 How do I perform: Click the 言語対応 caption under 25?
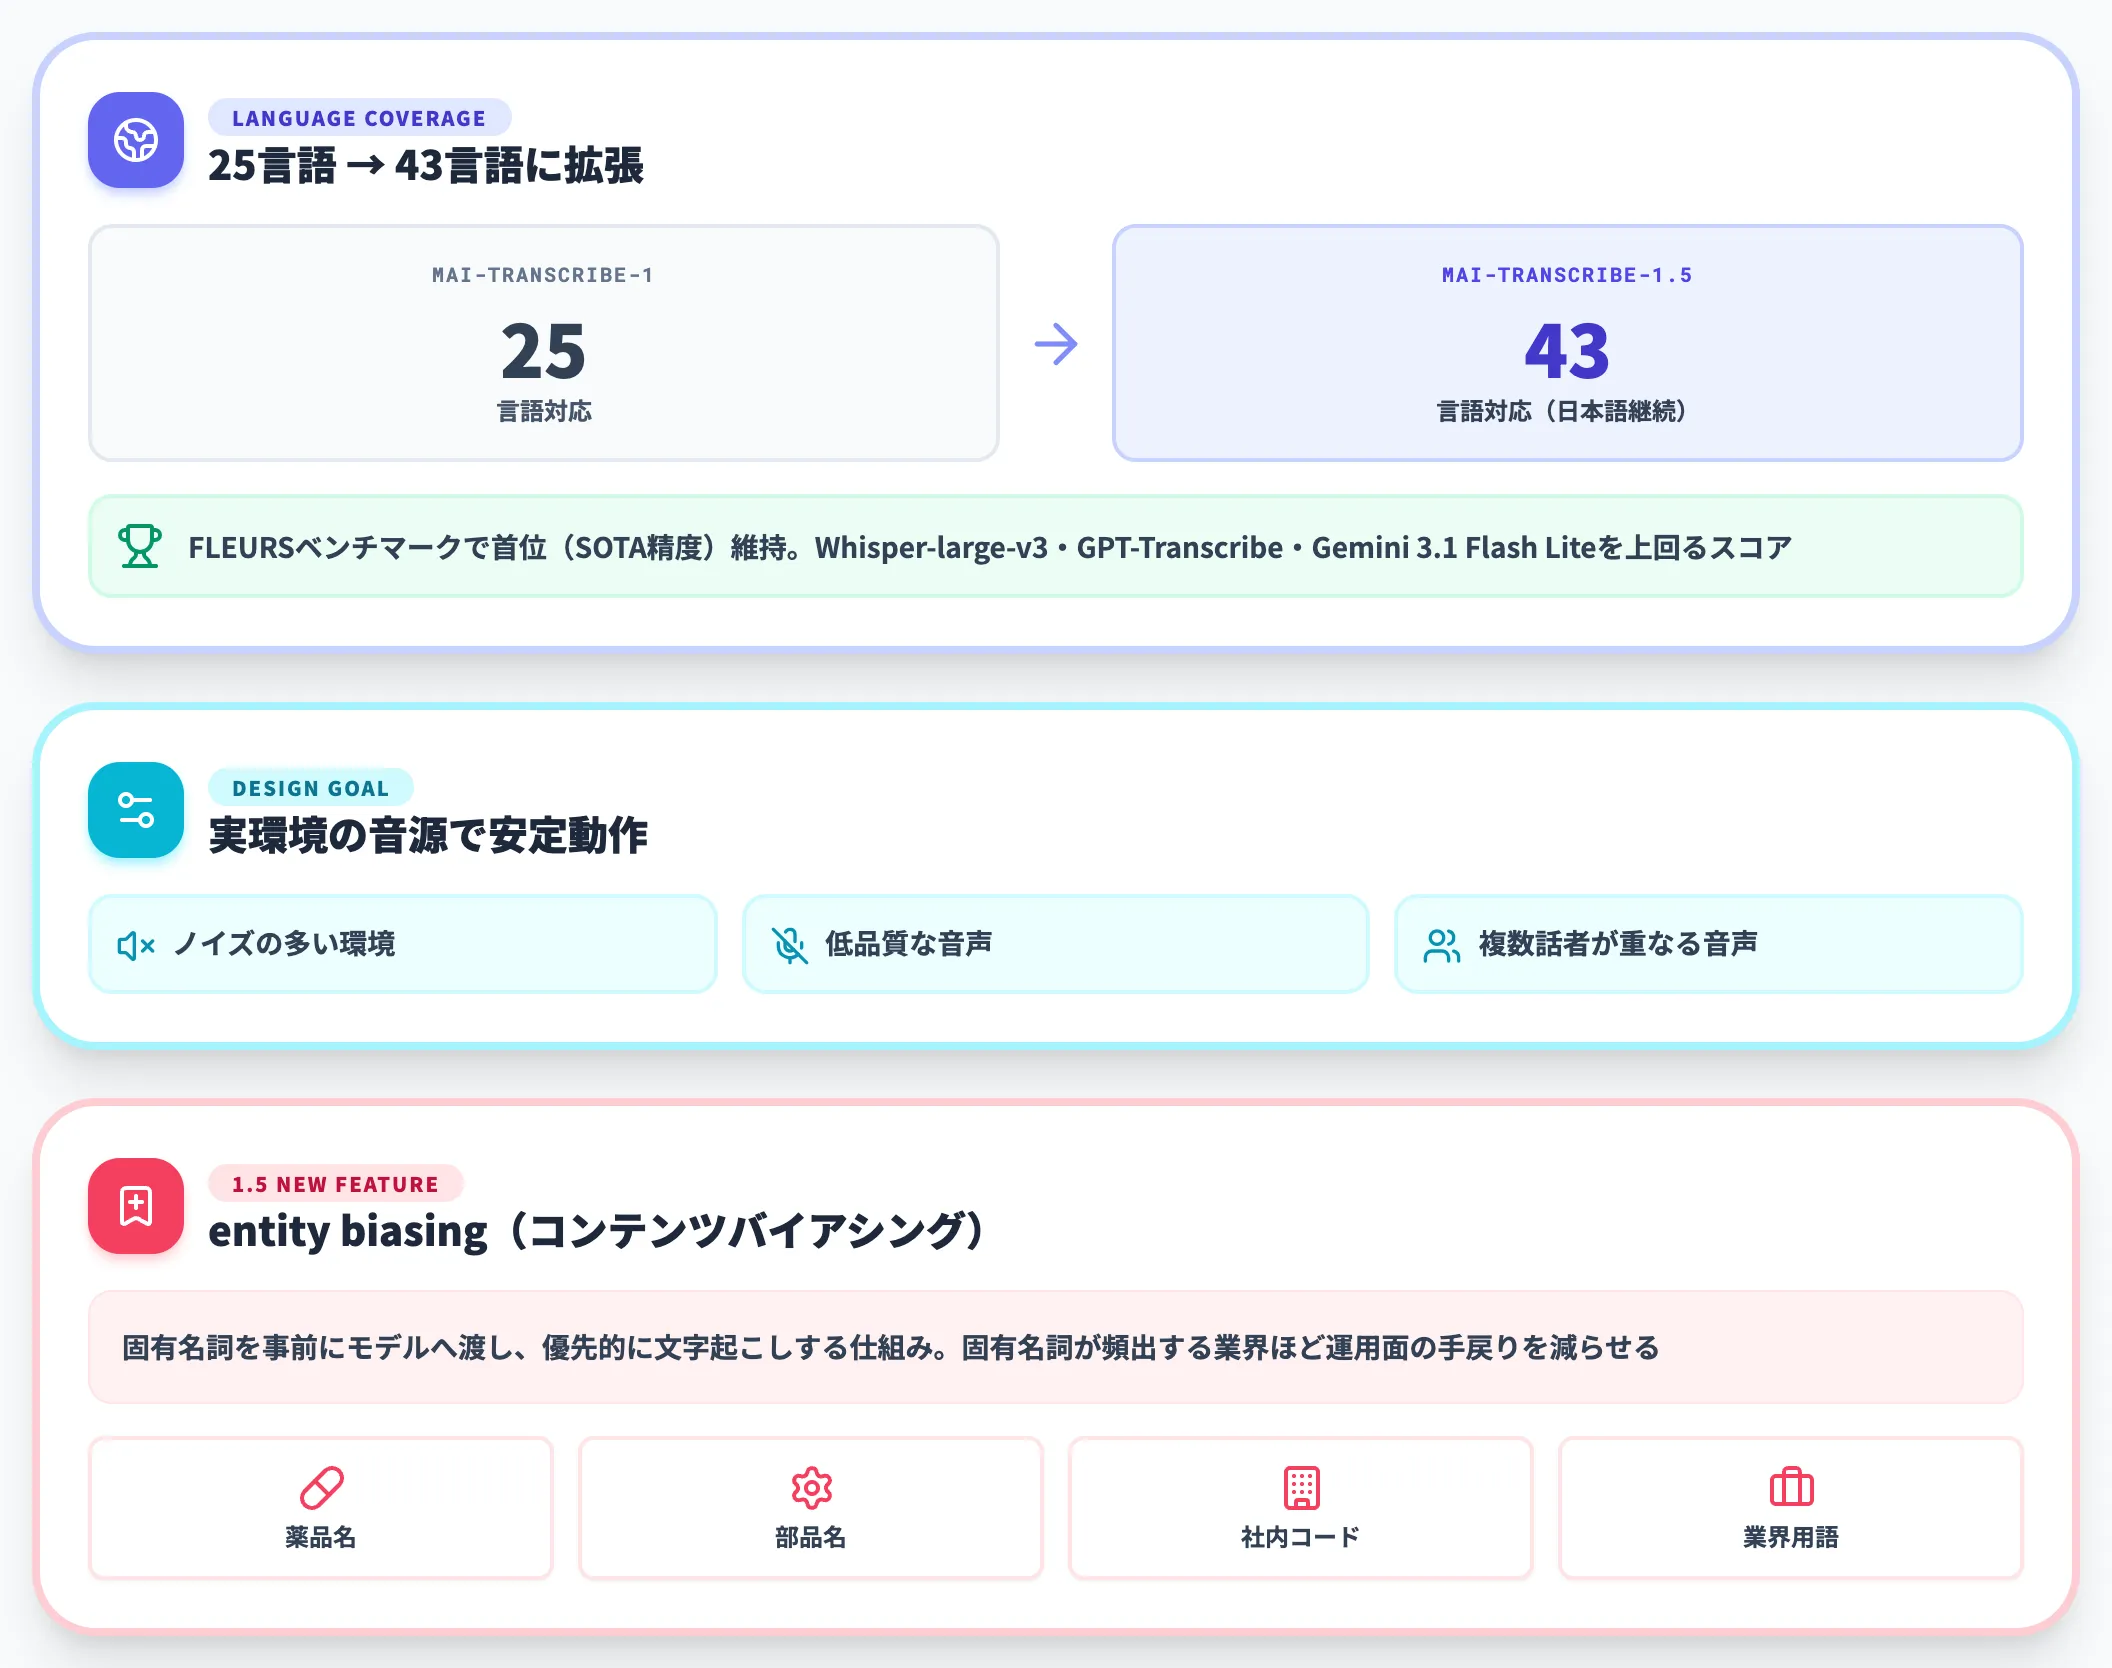tap(544, 411)
